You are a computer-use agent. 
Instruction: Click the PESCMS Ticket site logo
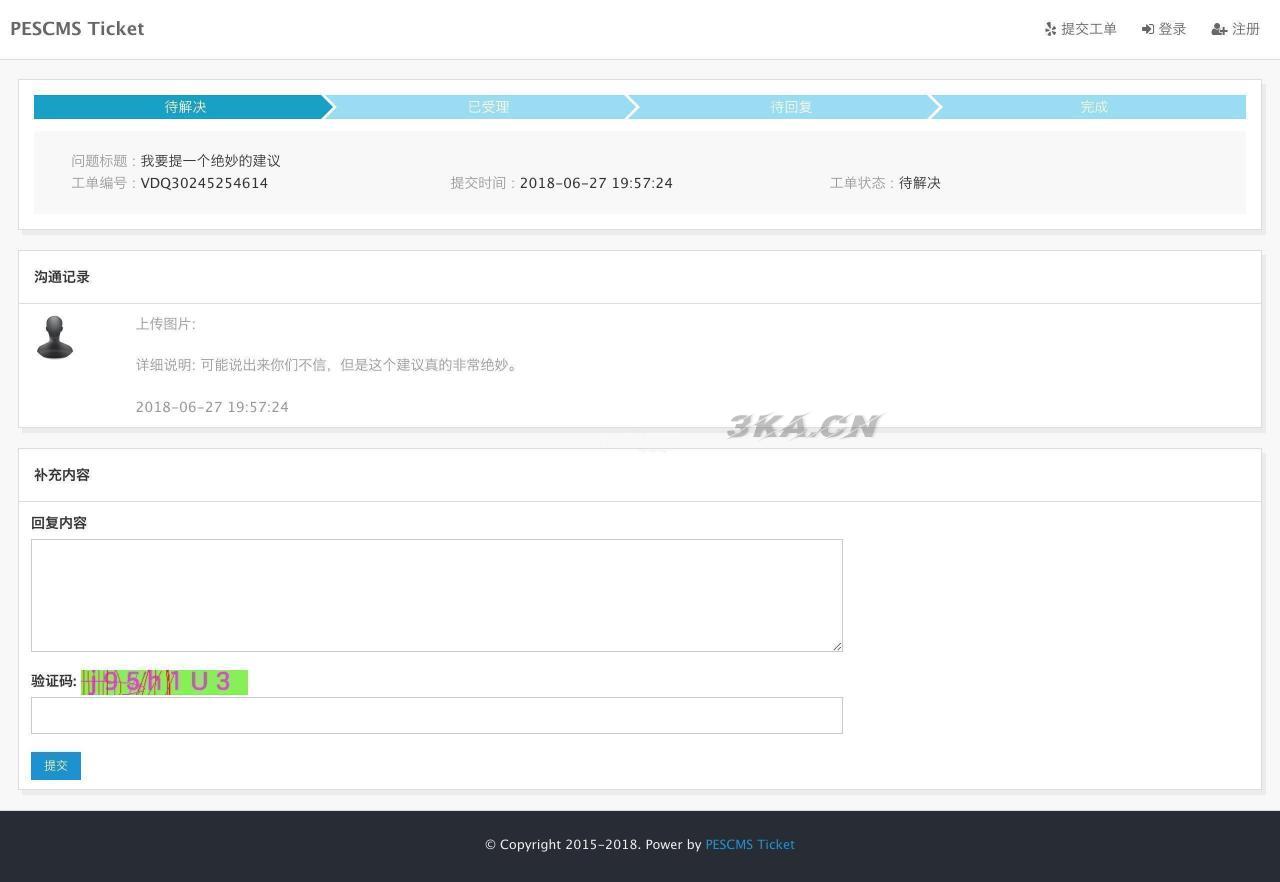(77, 29)
